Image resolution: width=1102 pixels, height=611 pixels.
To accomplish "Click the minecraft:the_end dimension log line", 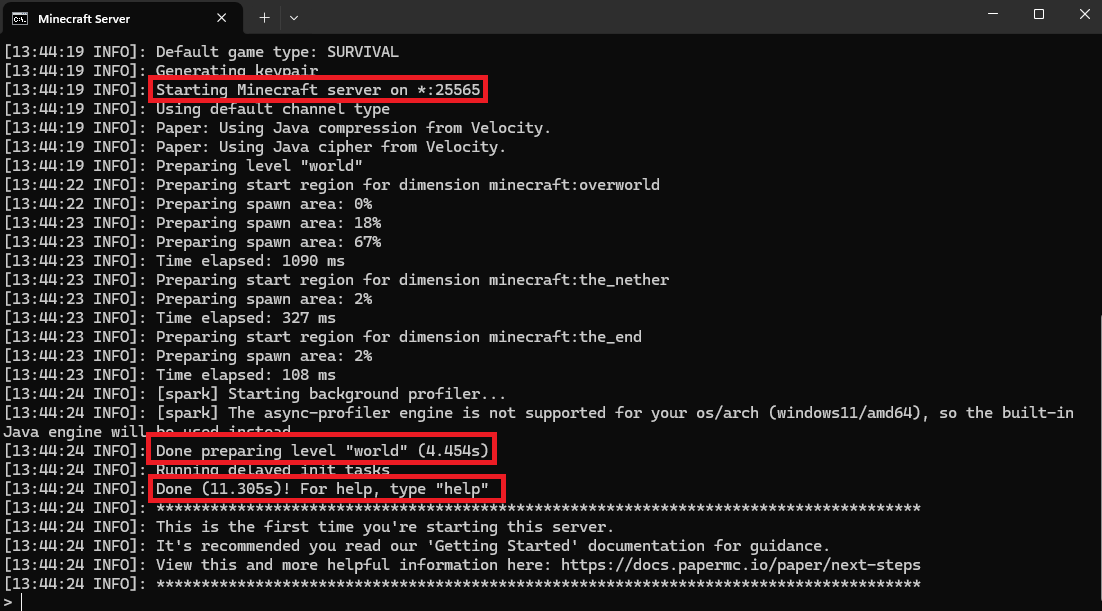I will 398,337.
